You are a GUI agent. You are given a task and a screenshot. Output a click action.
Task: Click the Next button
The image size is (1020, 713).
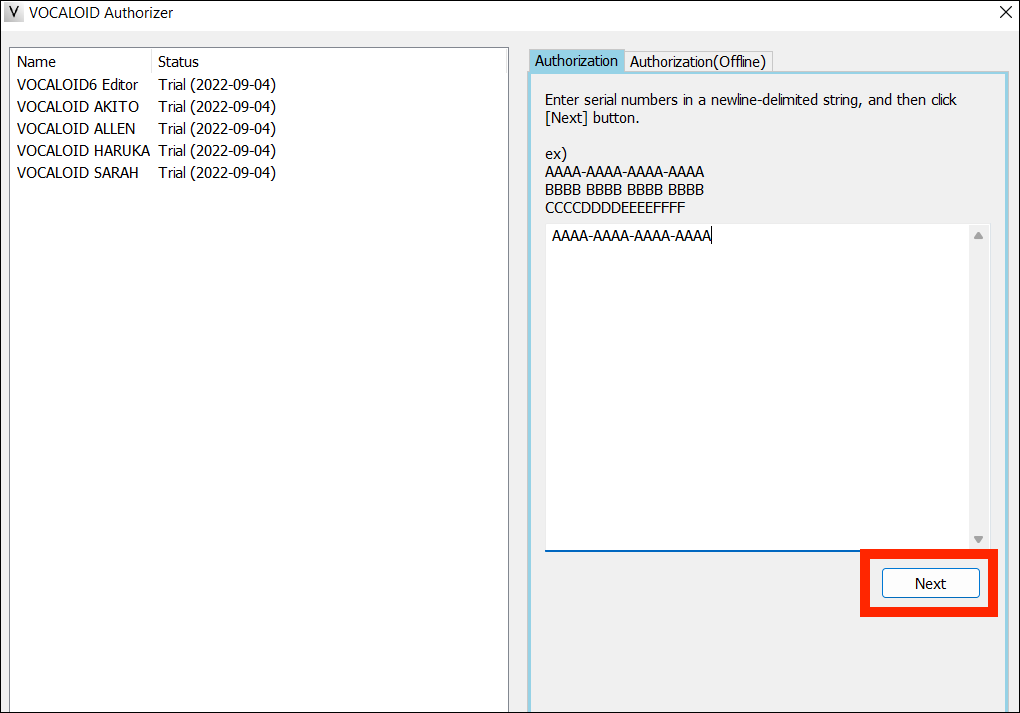click(929, 583)
